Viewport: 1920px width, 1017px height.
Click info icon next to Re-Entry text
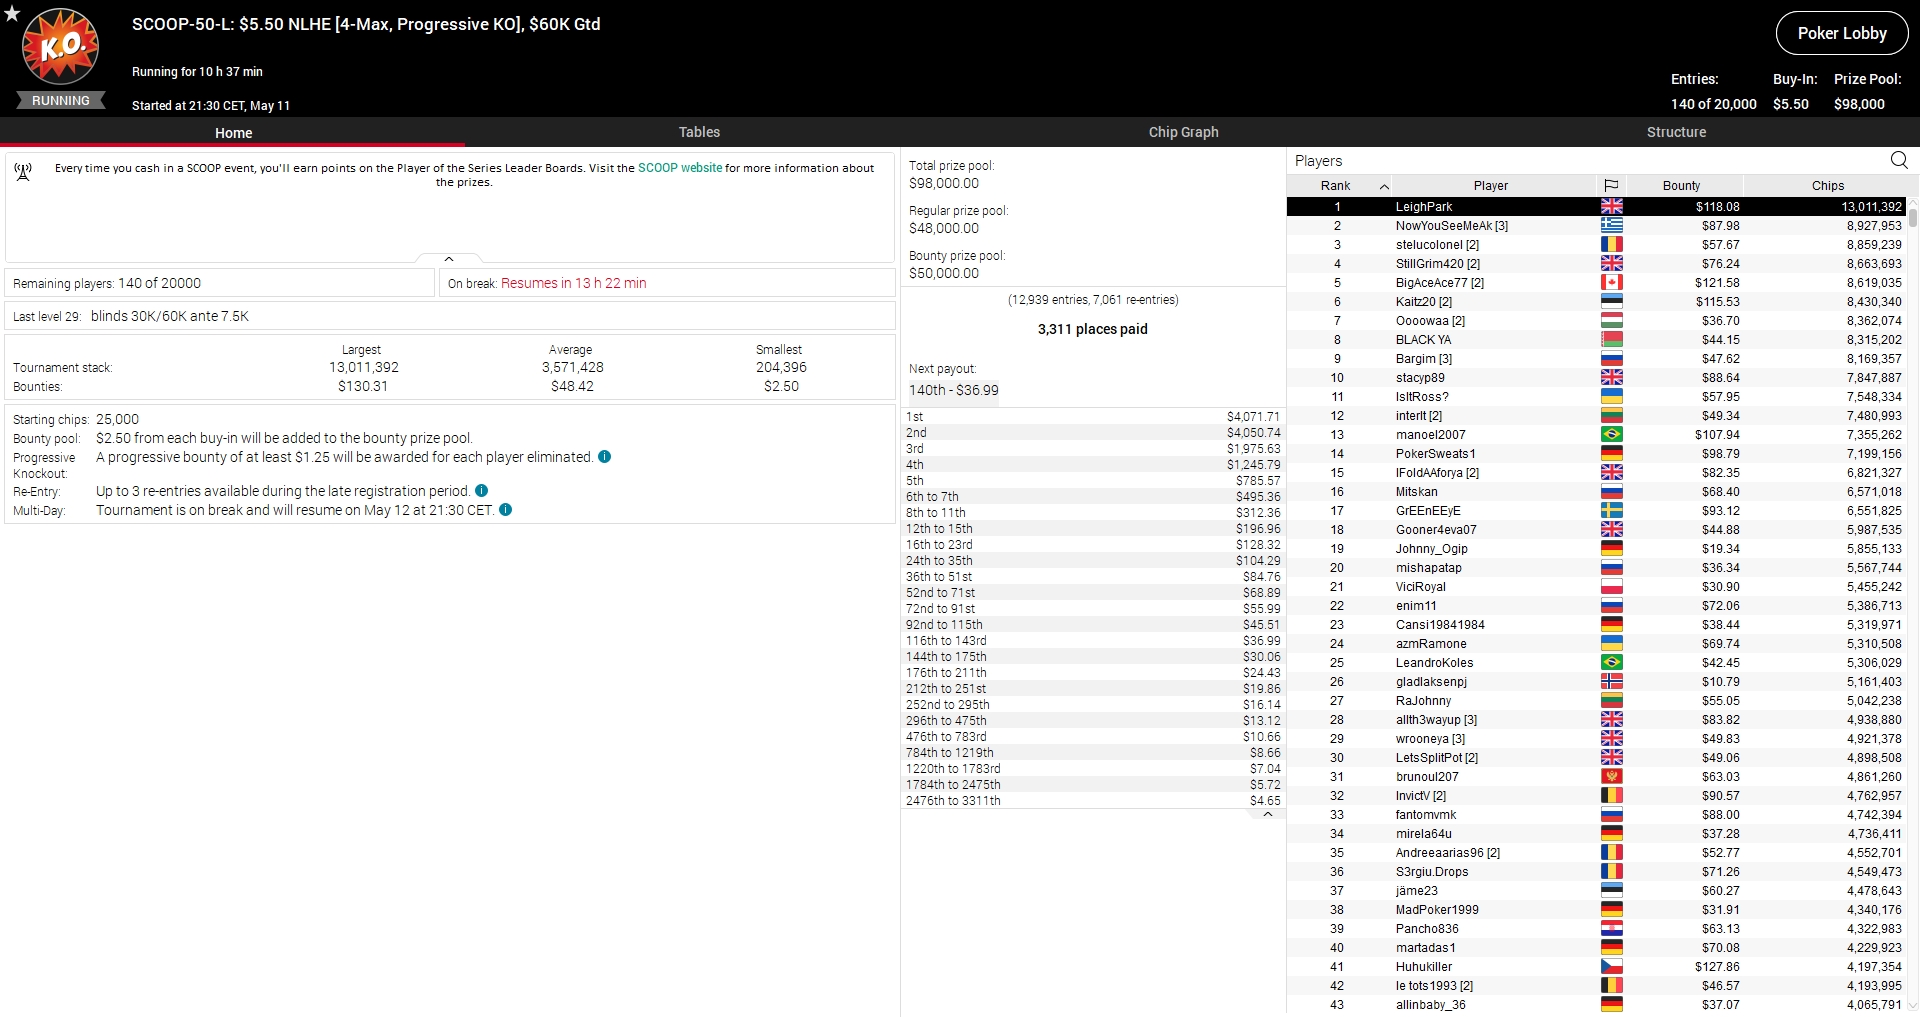[x=481, y=491]
